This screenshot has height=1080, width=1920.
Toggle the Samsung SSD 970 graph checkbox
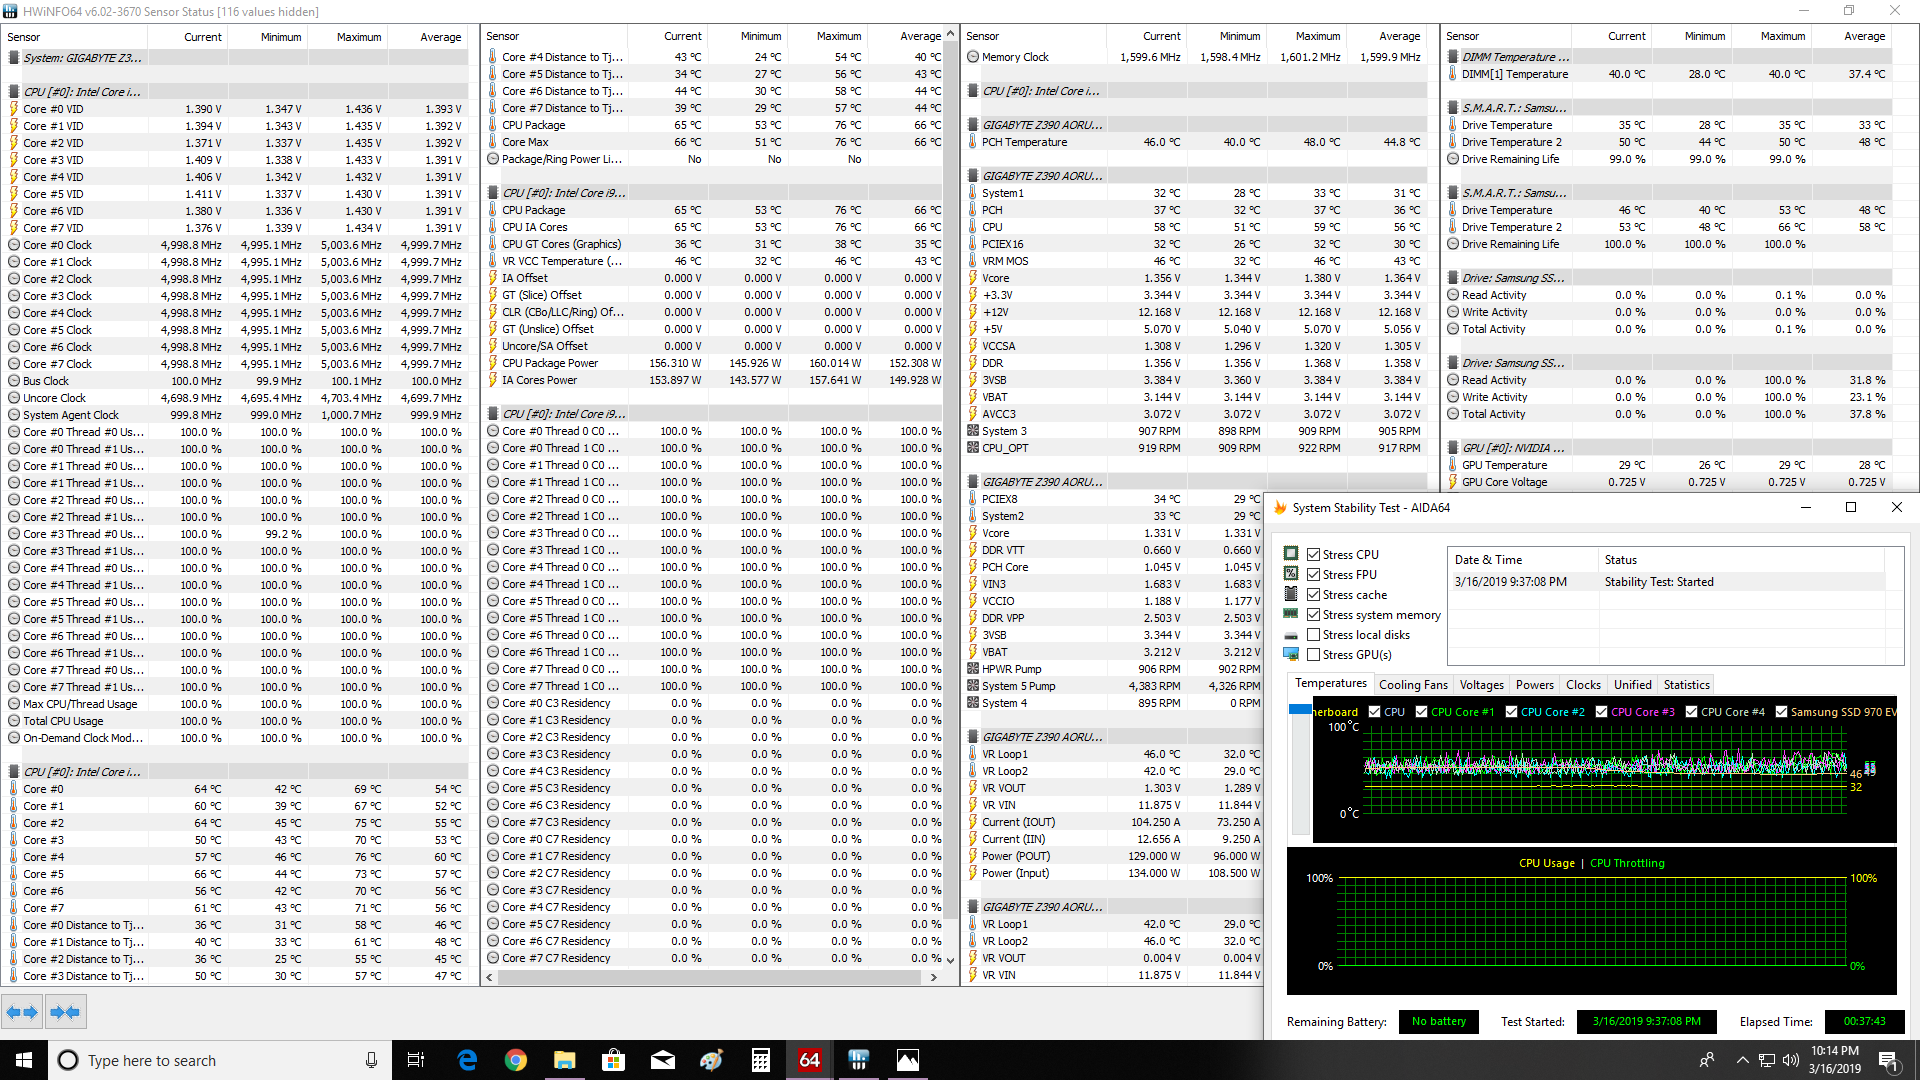pos(1781,712)
